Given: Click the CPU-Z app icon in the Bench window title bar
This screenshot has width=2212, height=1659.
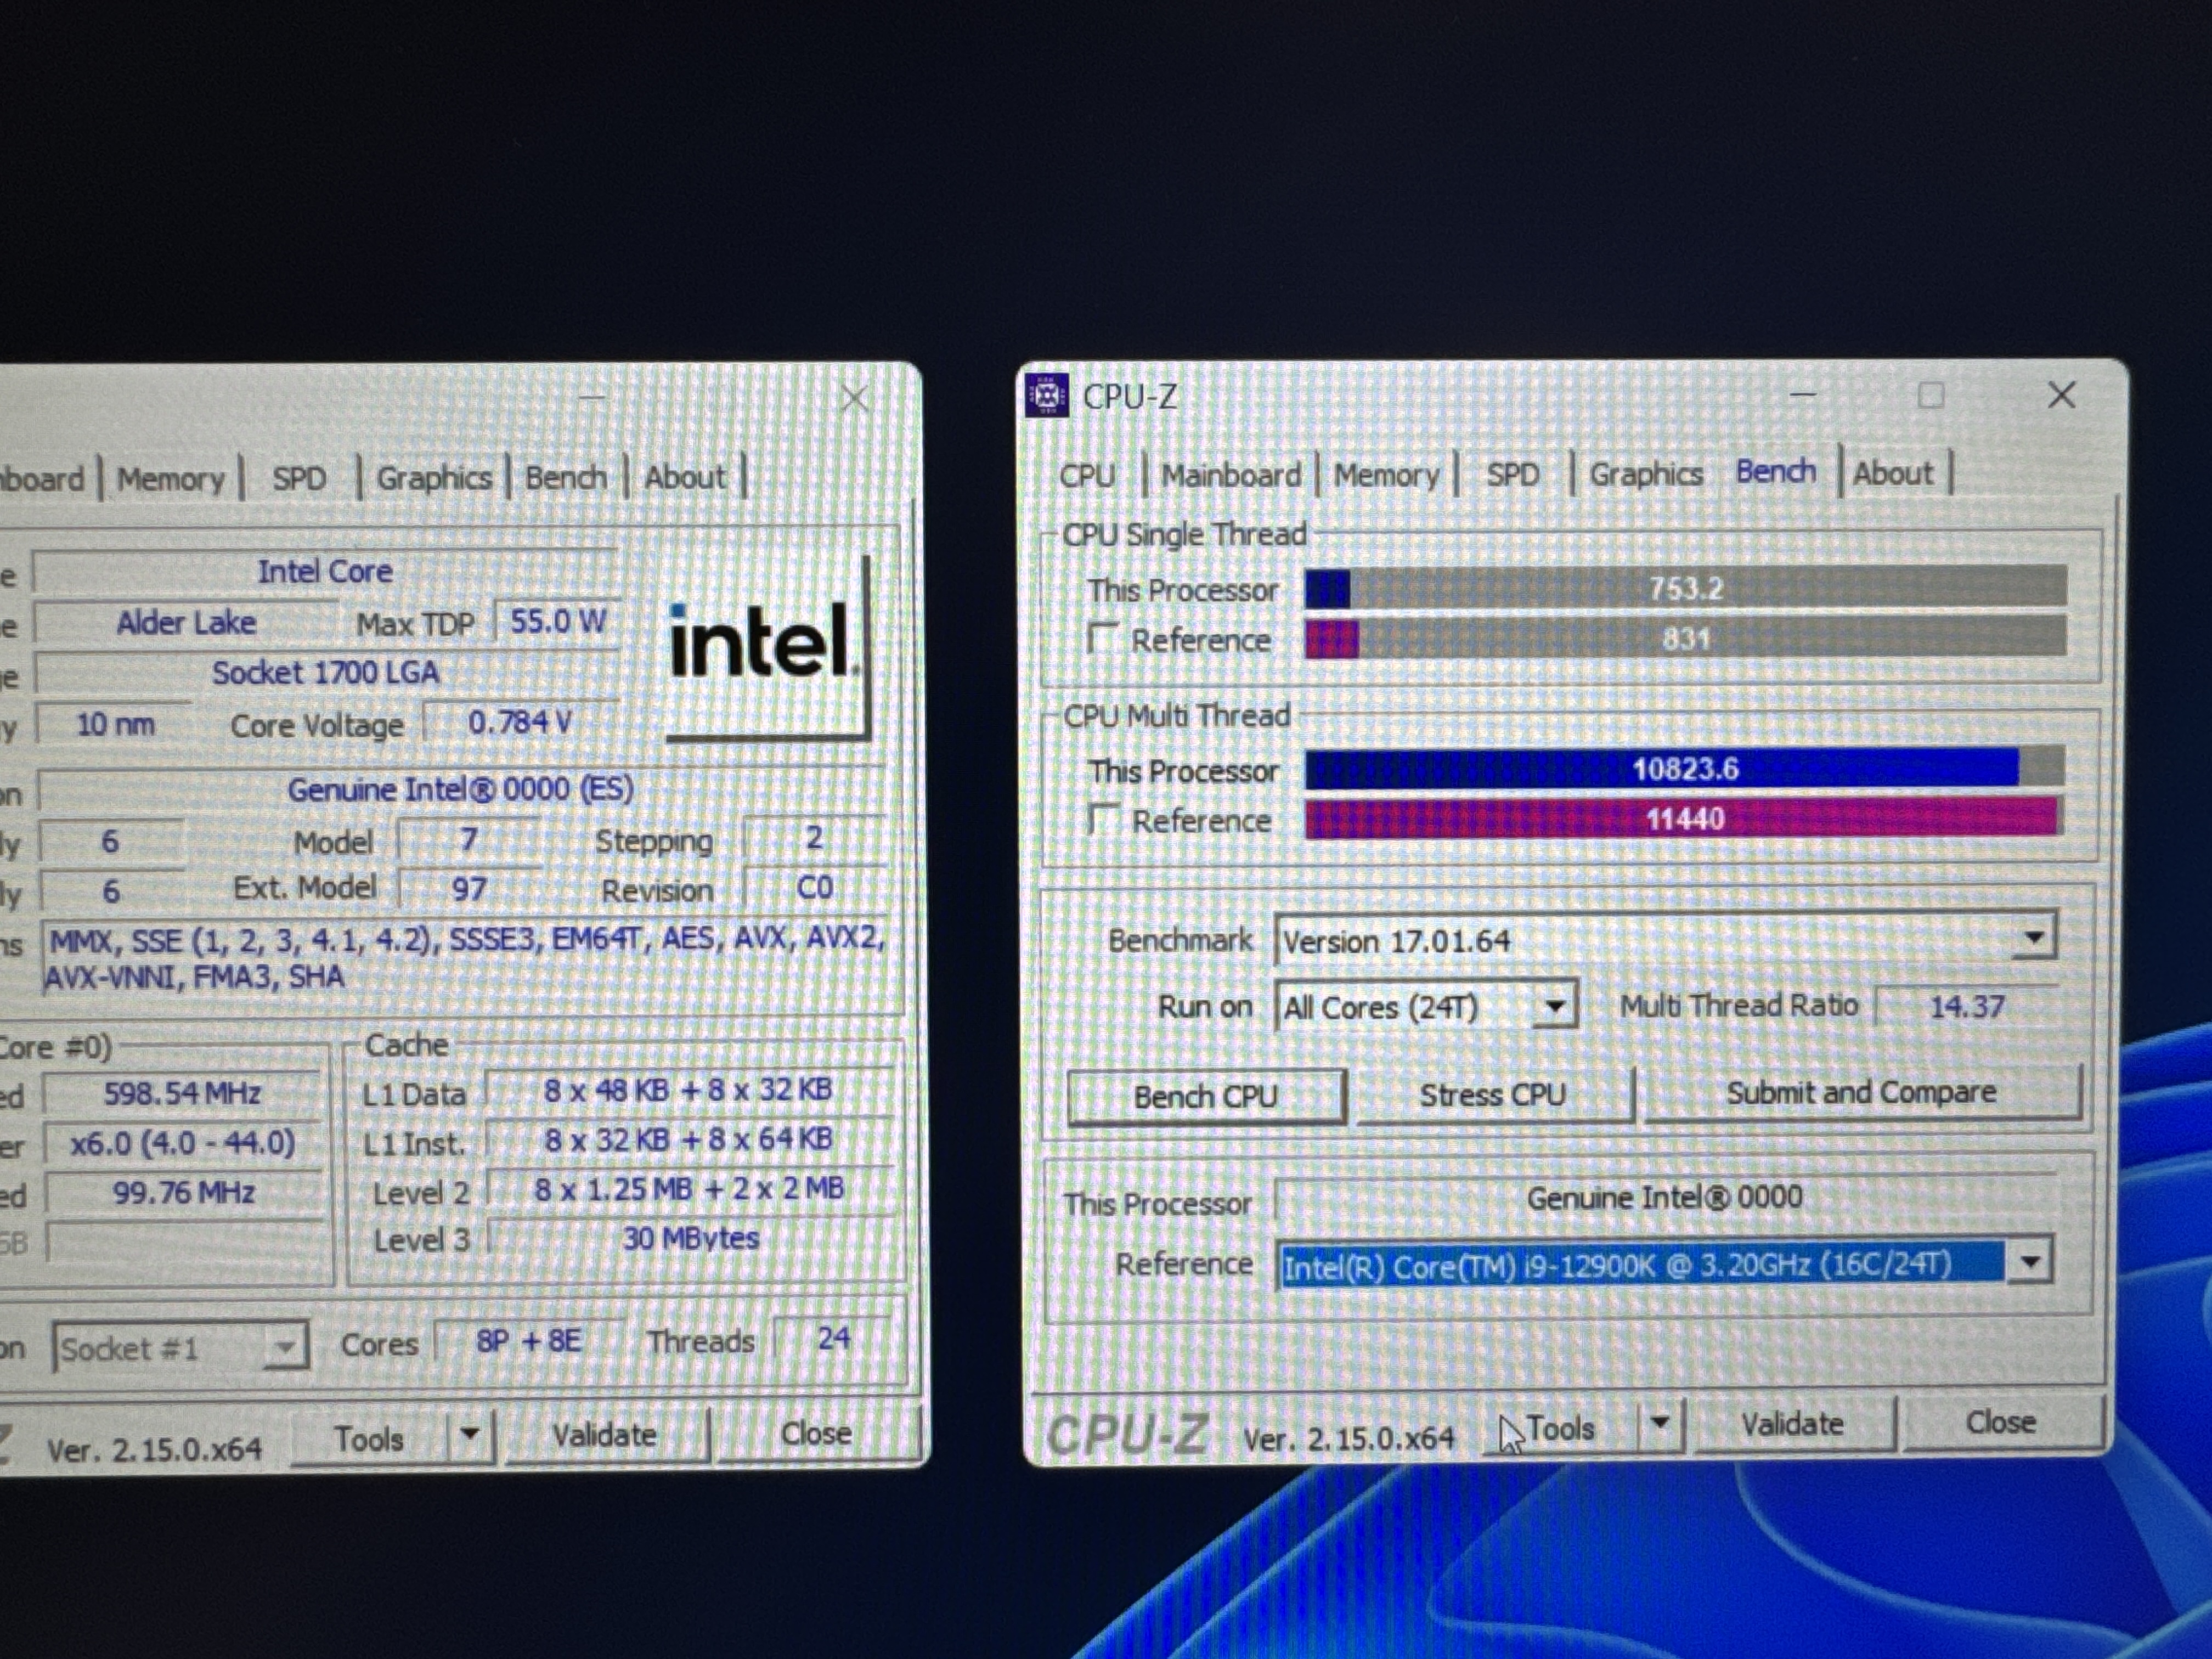Looking at the screenshot, I should [1047, 396].
